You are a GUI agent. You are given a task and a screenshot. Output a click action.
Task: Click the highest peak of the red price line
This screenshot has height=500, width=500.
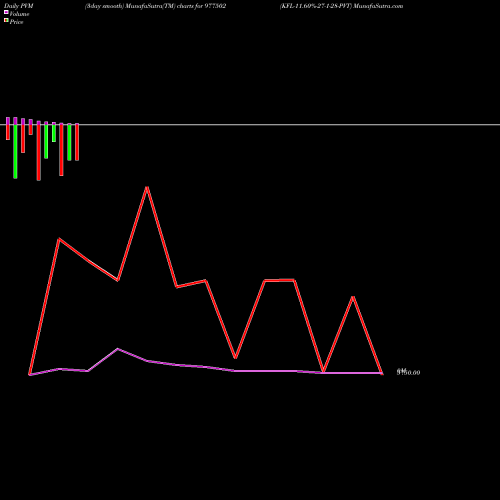tap(147, 187)
